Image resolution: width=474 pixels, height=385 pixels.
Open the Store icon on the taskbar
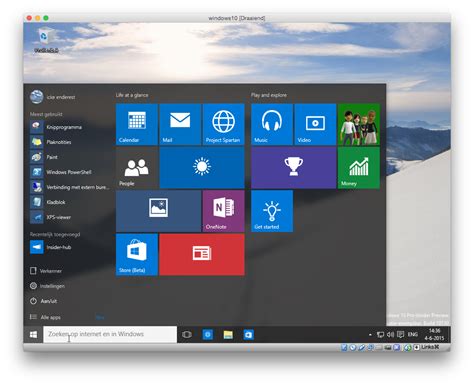click(x=248, y=334)
